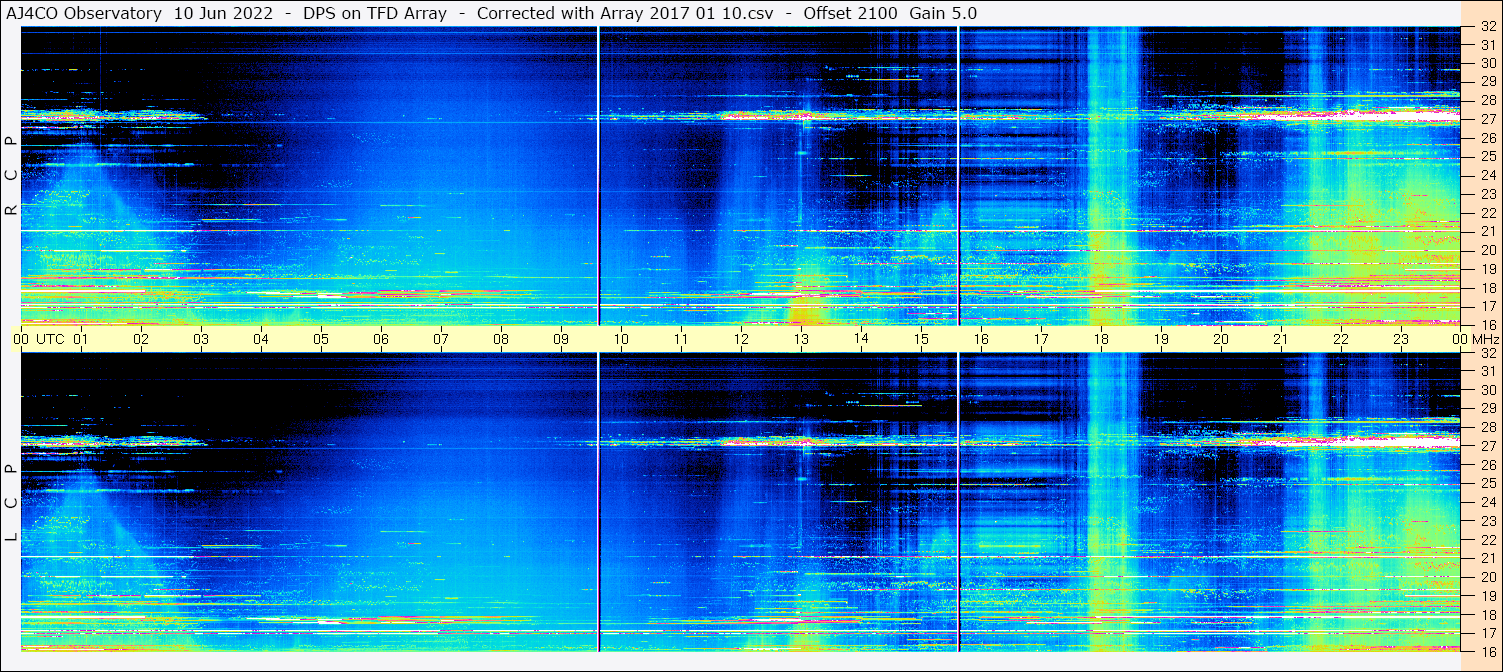
Task: Click the 27 MHz label on upper frequency scale
Action: click(1487, 119)
